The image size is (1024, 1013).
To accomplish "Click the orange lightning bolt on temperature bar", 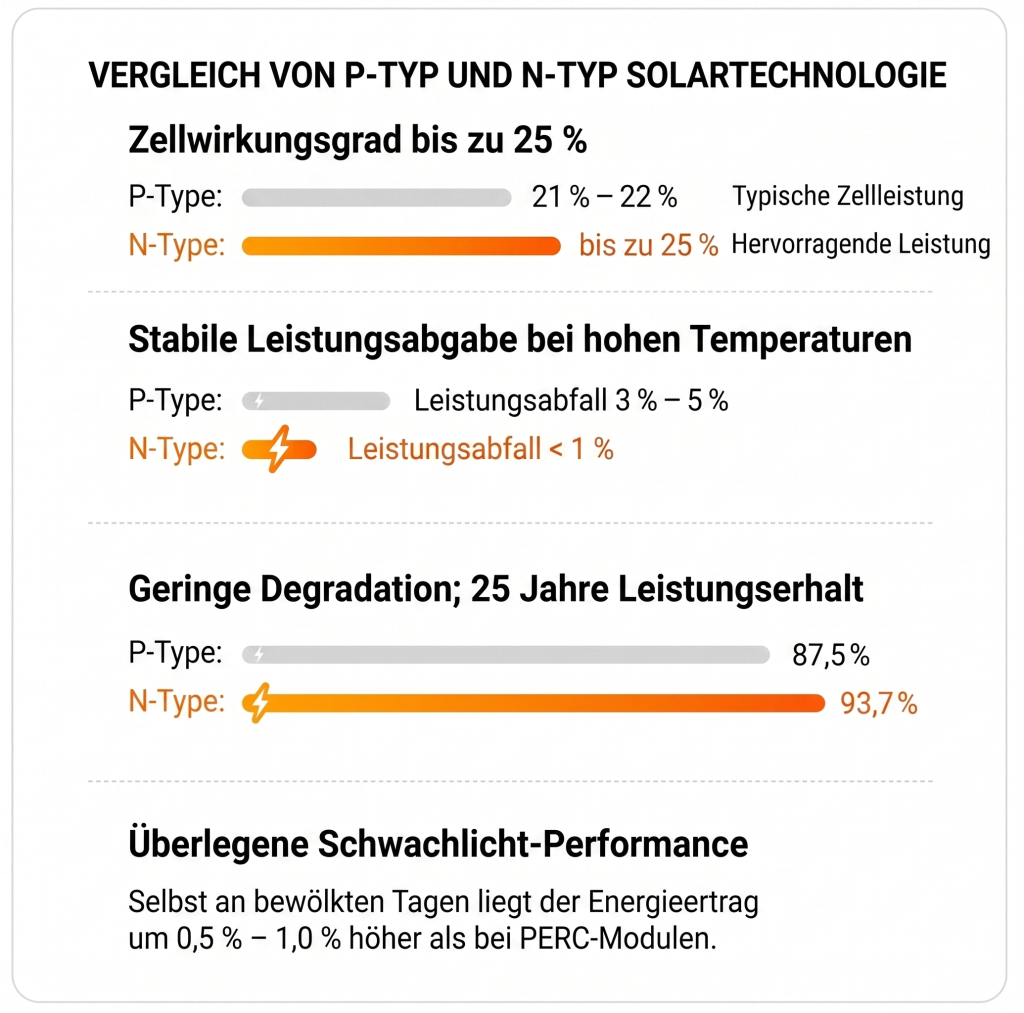I will [280, 449].
